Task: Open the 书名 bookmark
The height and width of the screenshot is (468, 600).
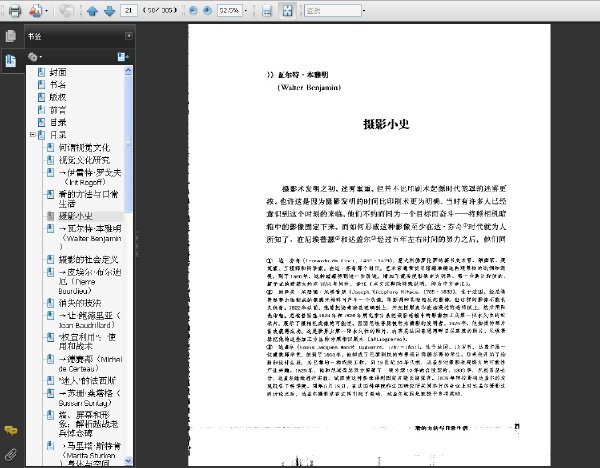Action: (58, 85)
